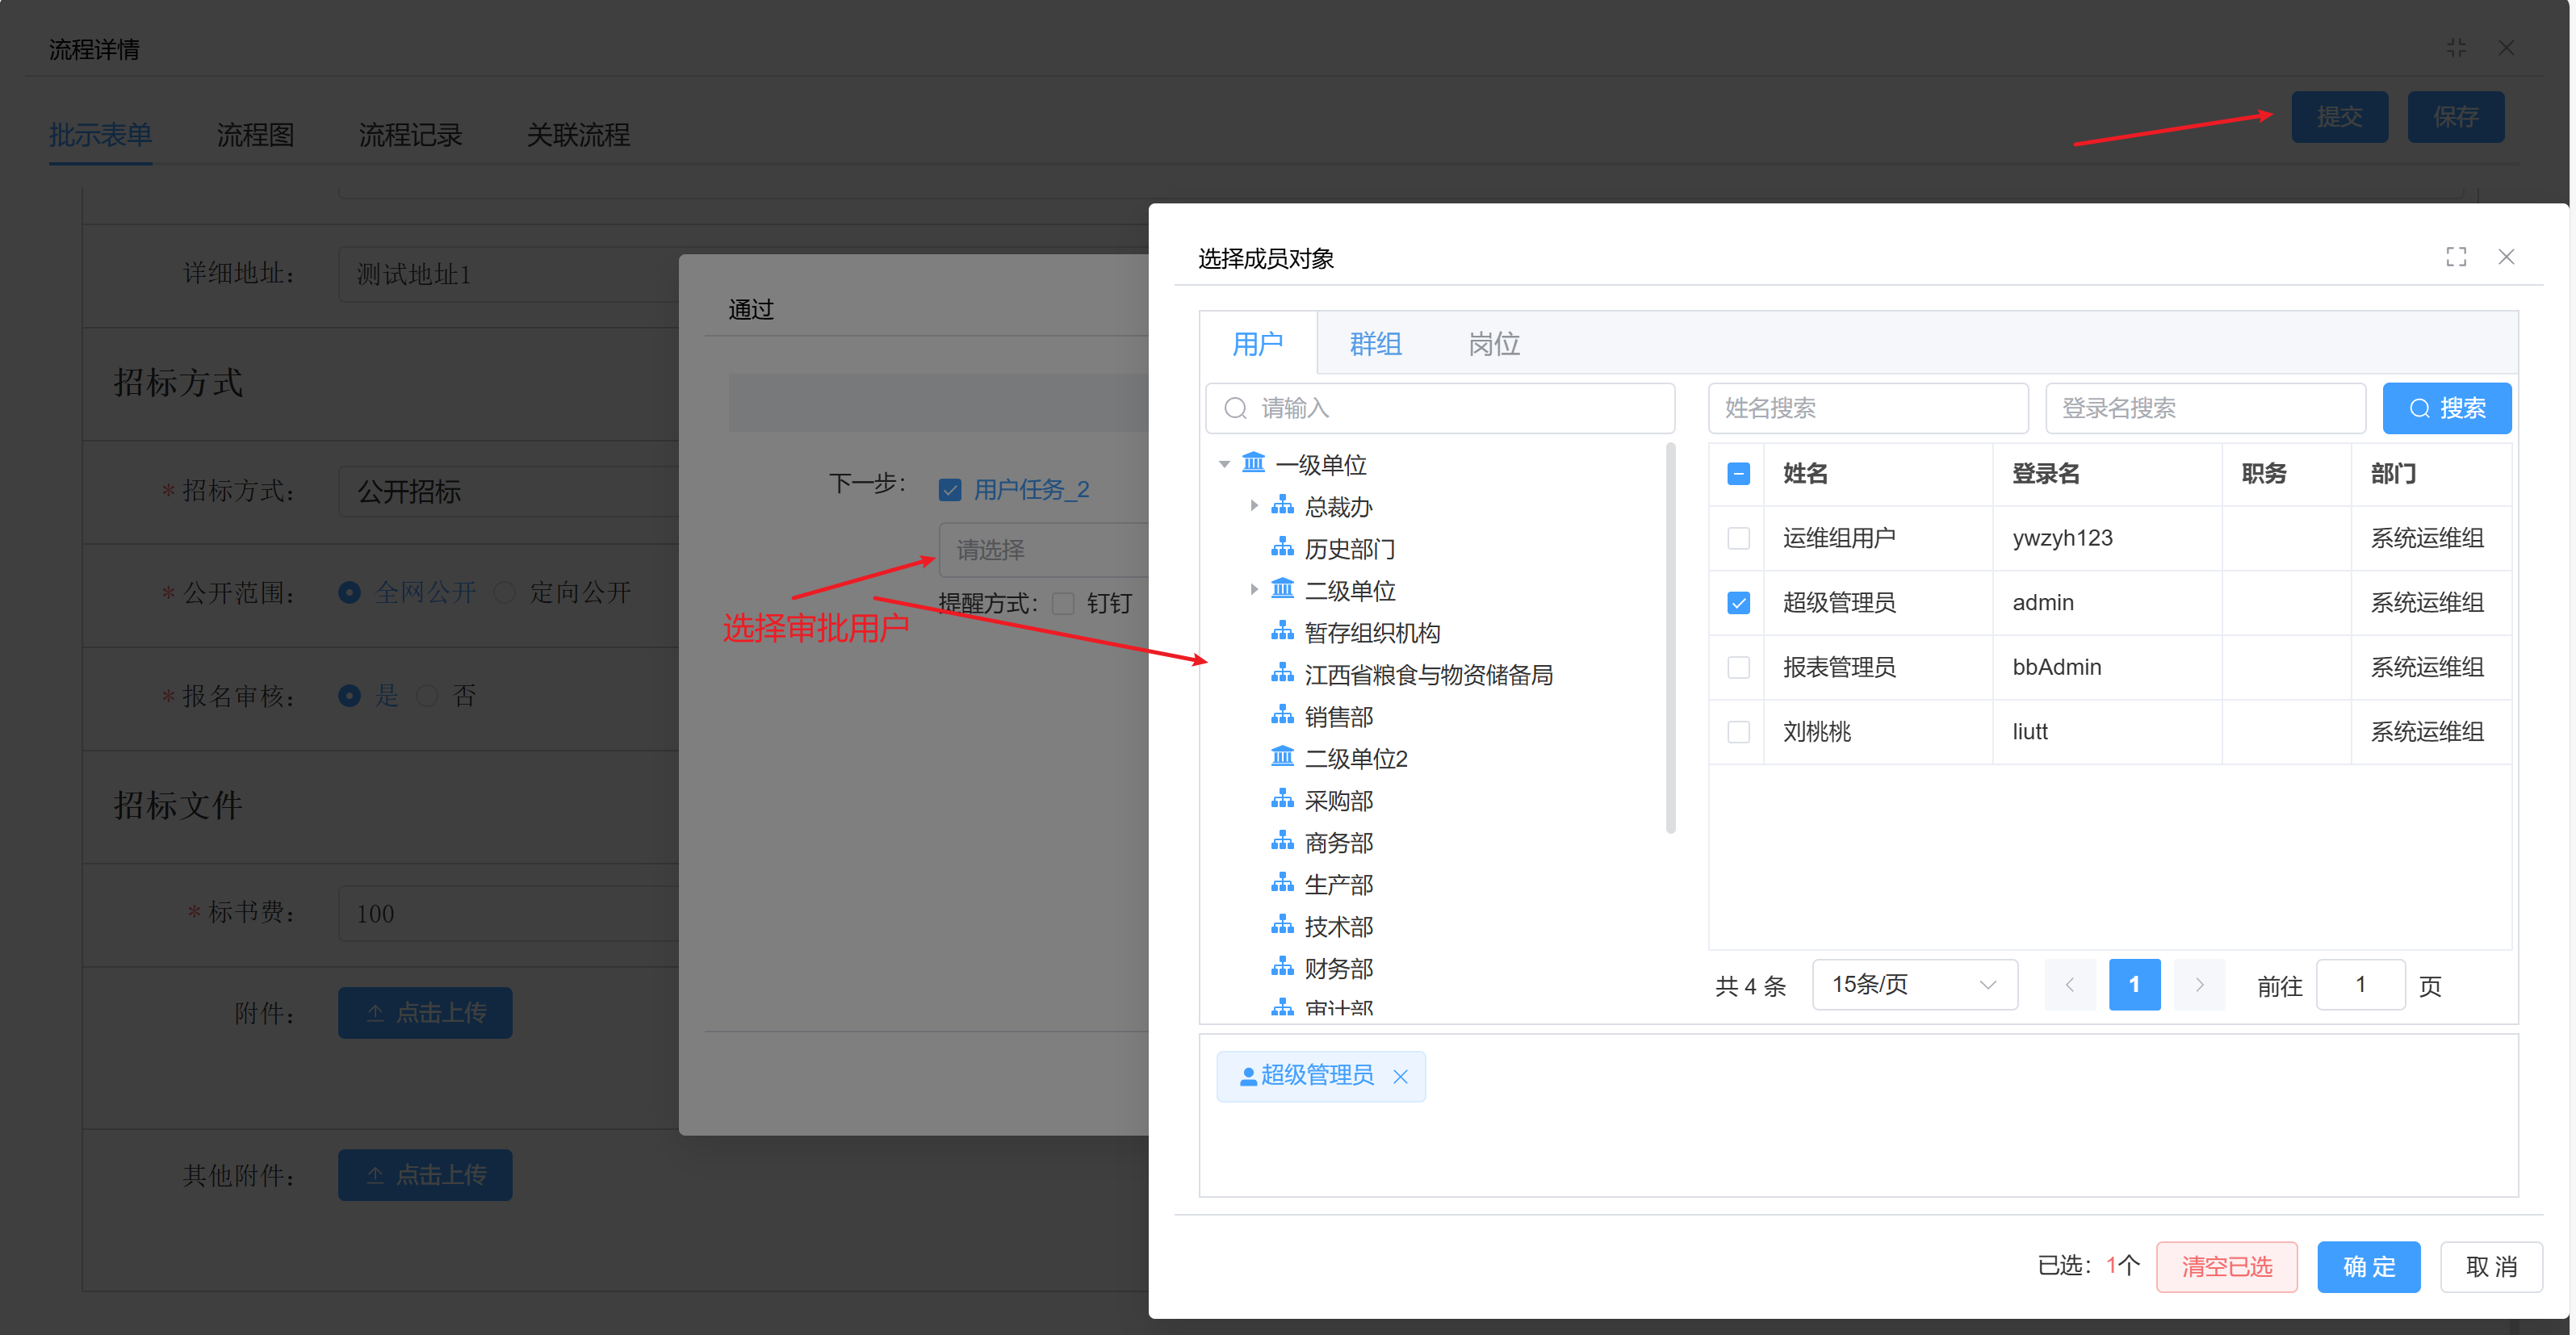Click the 财务部 department icon
2576x1335 pixels.
(1282, 967)
